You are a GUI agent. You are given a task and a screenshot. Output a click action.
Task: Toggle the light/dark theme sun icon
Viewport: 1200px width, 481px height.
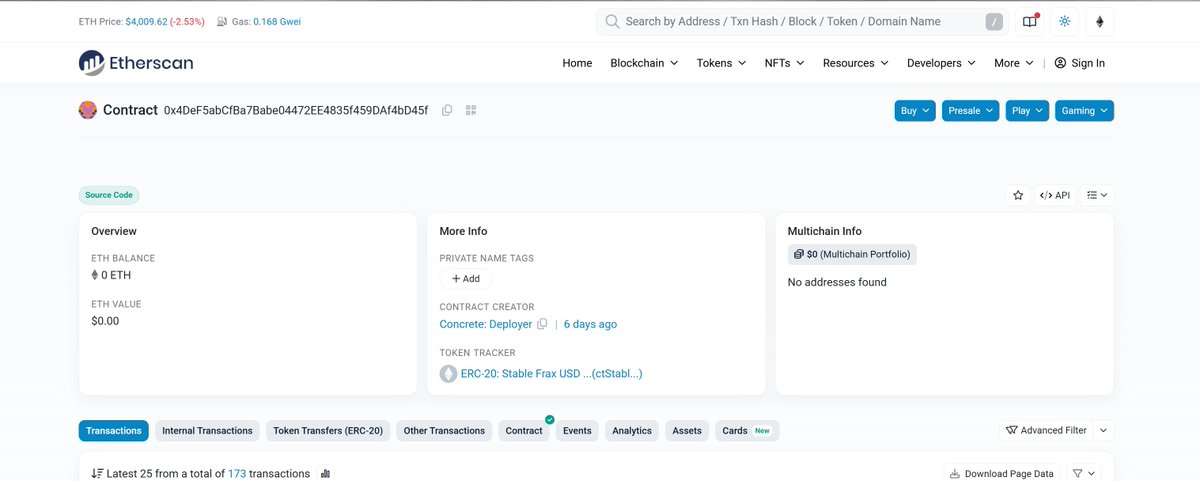pyautogui.click(x=1064, y=22)
